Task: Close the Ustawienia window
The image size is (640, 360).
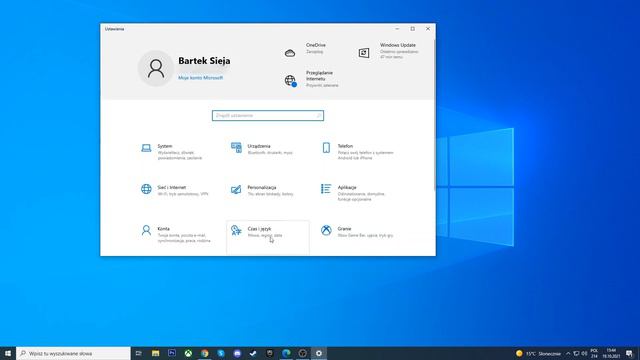Action: tap(428, 29)
